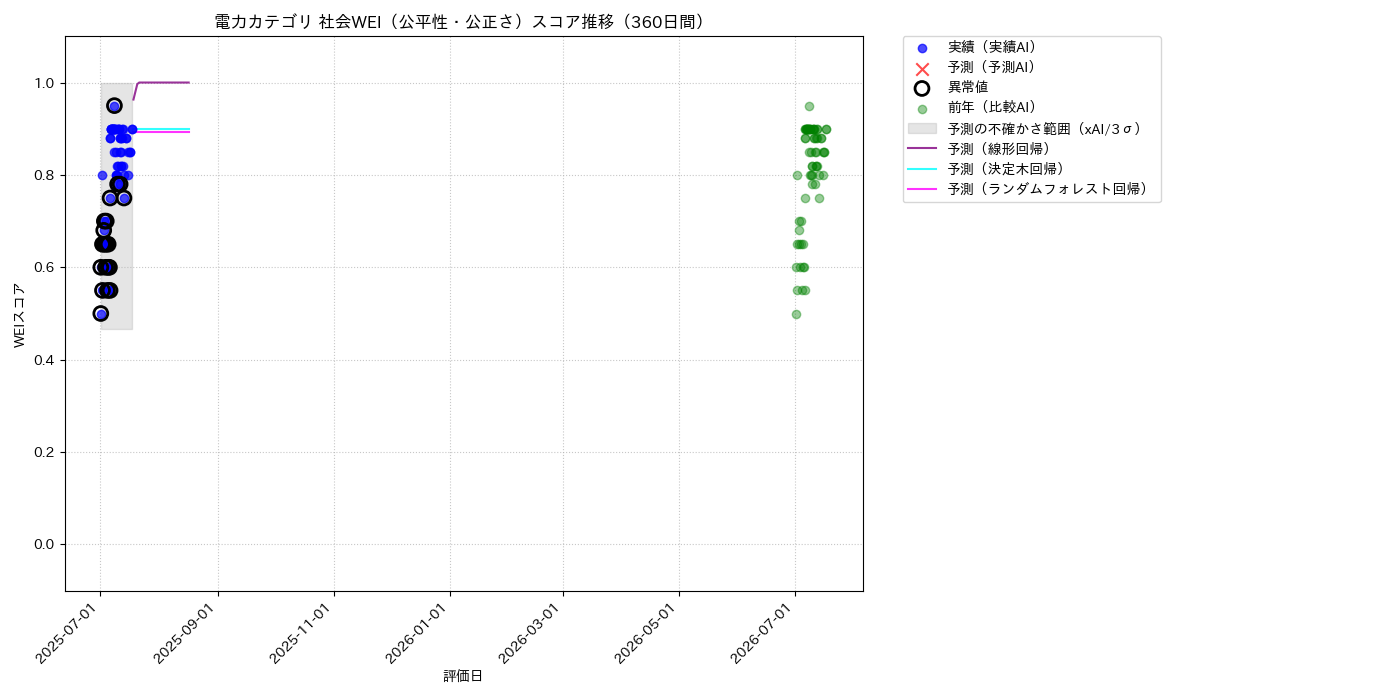Click the green dot marker for 前年（比較AI）
1400x700 pixels.
[x=922, y=109]
